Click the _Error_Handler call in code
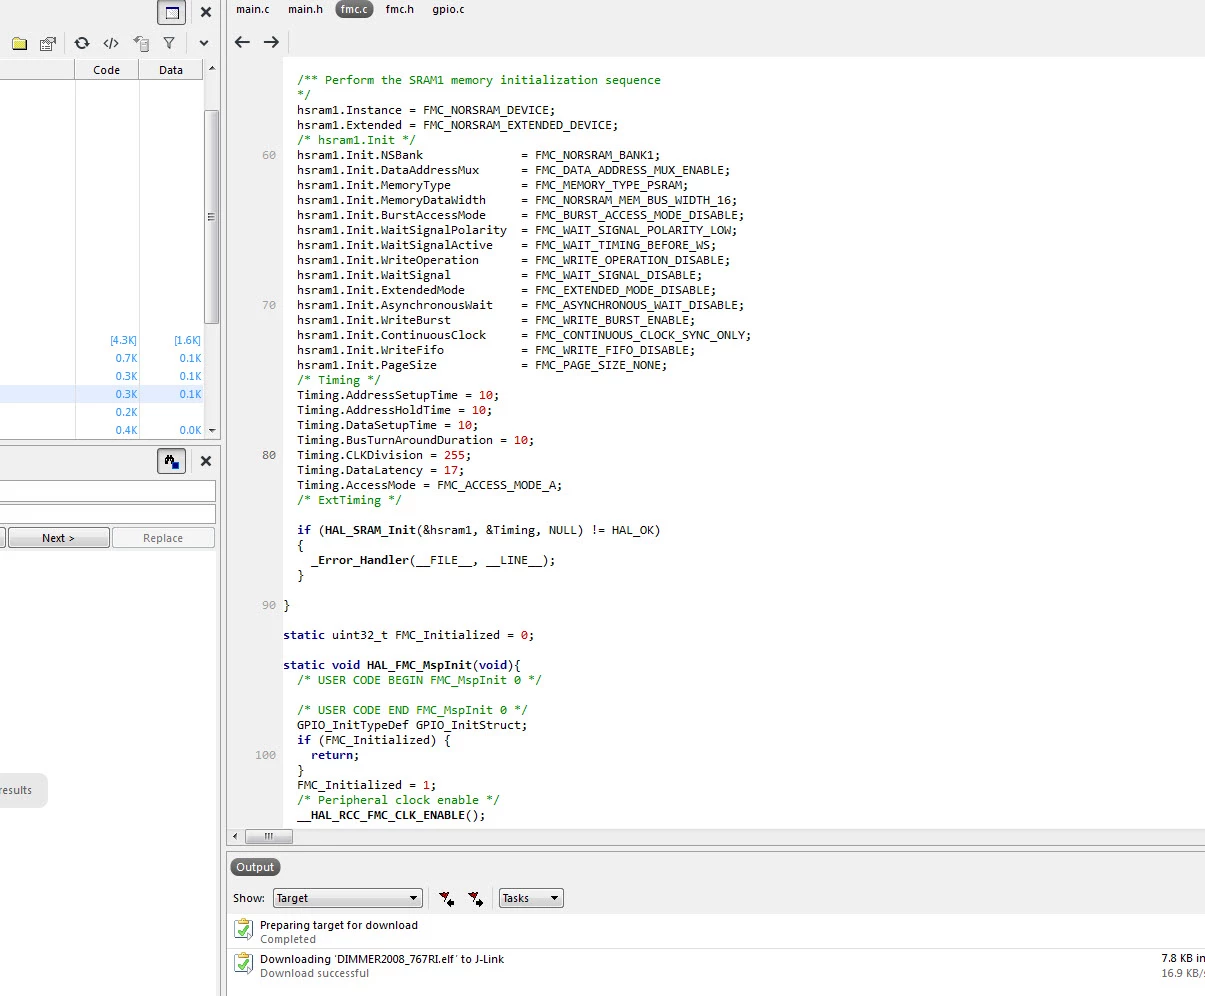The image size is (1205, 996). click(x=360, y=560)
